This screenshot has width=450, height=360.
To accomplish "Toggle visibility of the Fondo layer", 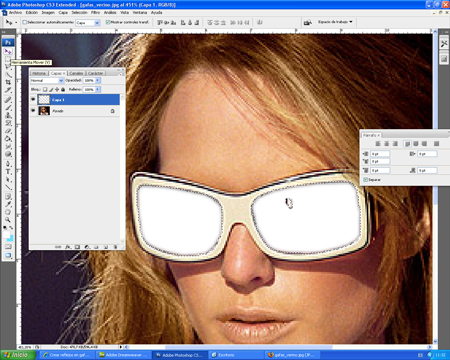I will pyautogui.click(x=33, y=111).
